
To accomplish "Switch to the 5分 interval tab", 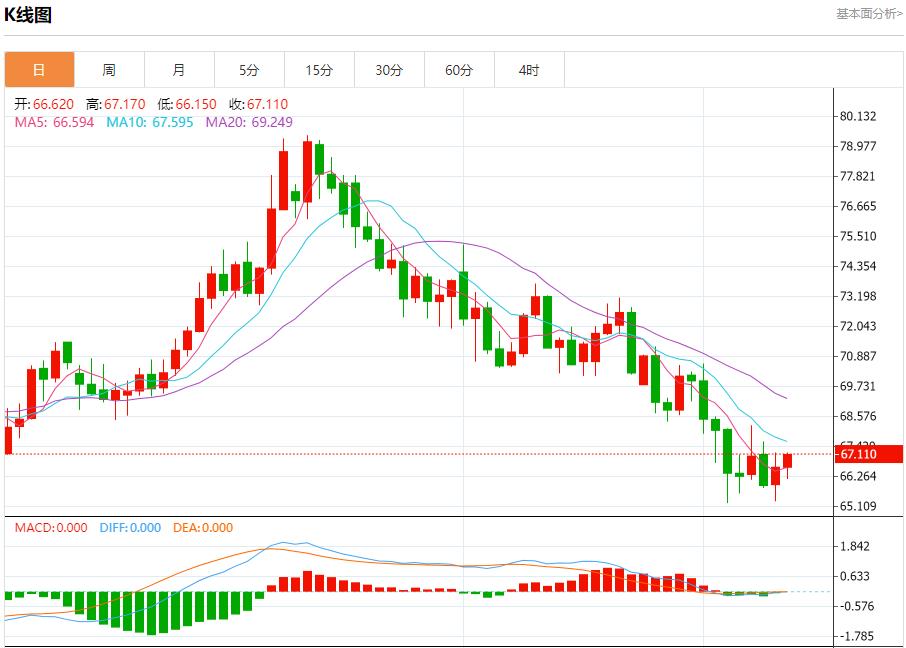I will tap(249, 70).
